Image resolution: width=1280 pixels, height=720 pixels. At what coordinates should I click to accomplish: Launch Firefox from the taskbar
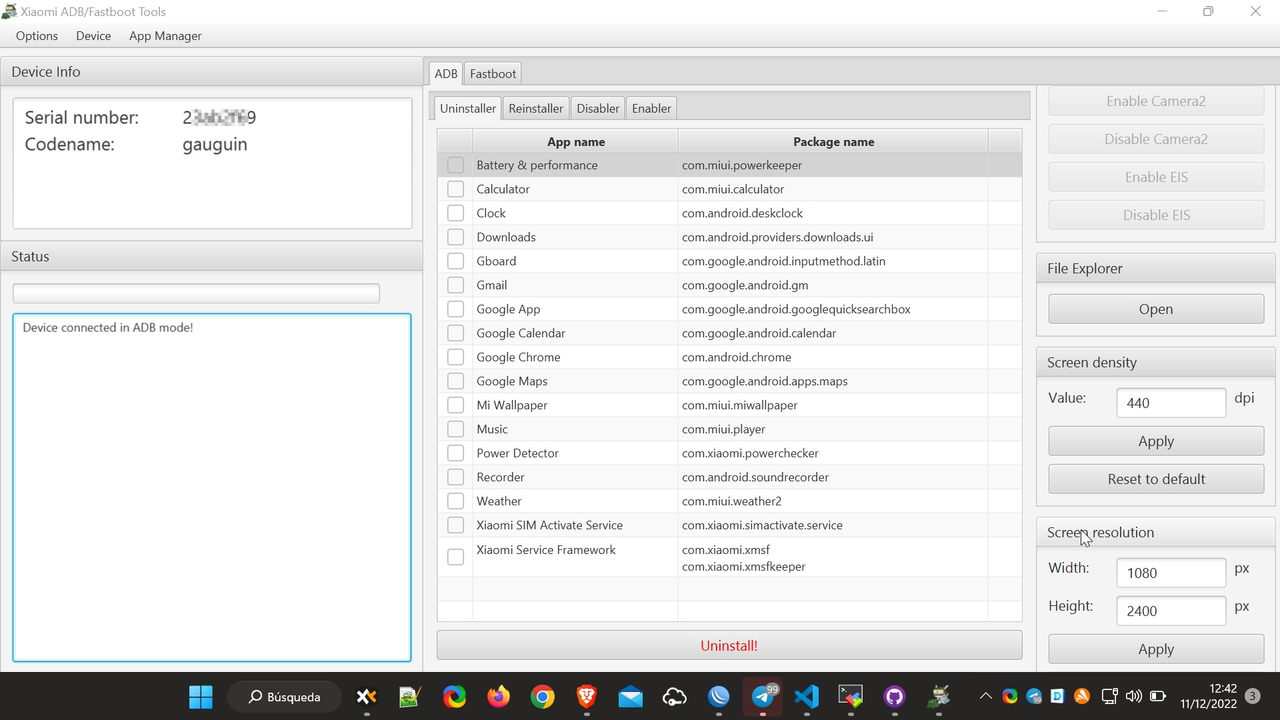click(498, 696)
